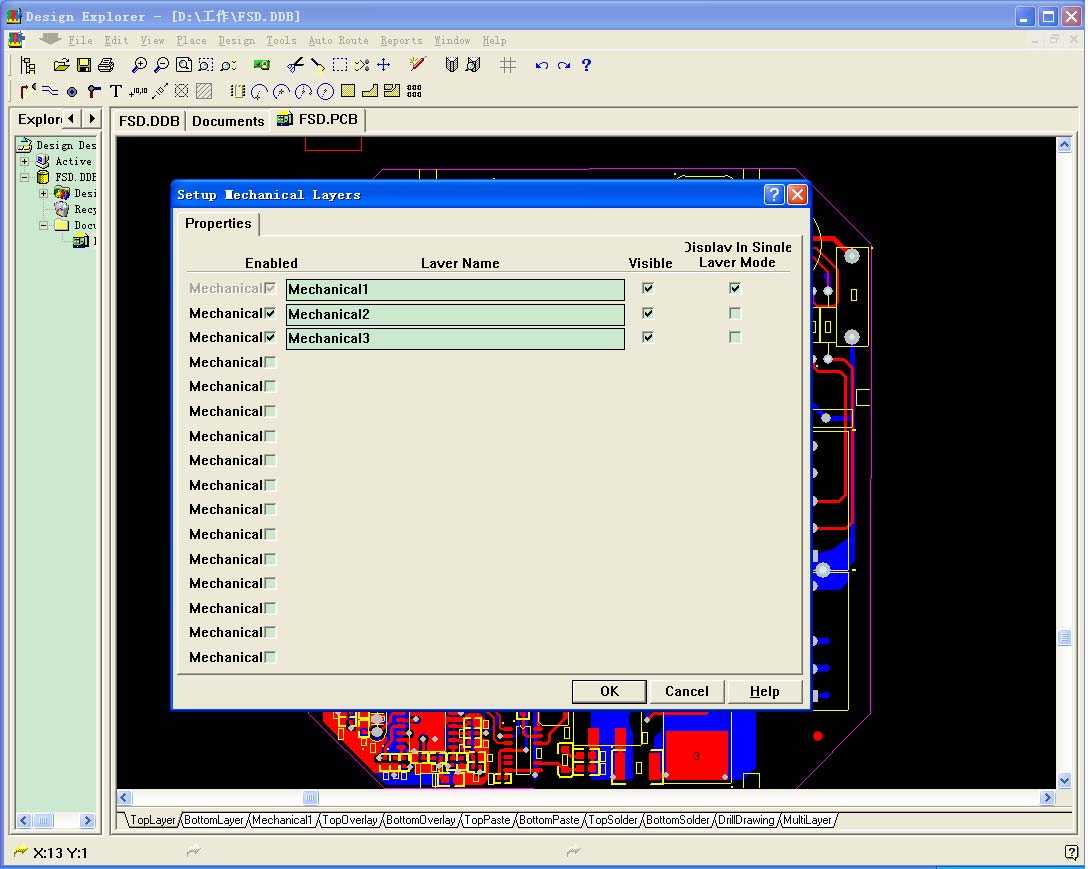Select the Place Full Circle tool
The height and width of the screenshot is (869, 1088).
[x=325, y=91]
